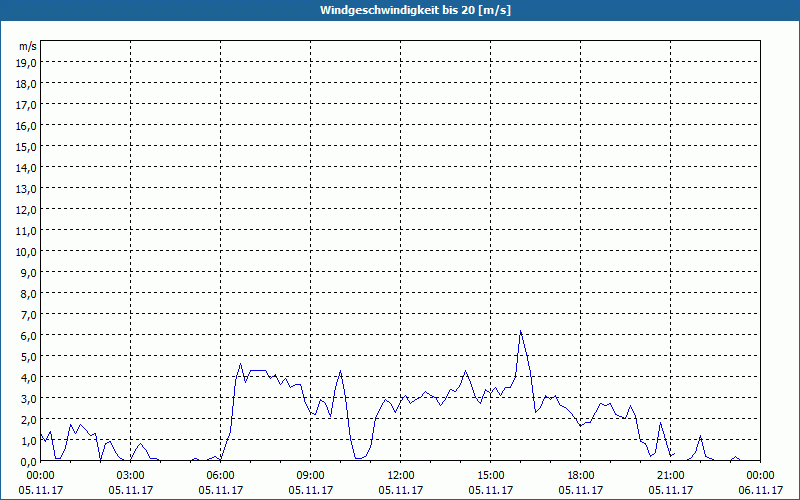
Task: Pick the 5,0 y-axis label
Action: tap(29, 357)
